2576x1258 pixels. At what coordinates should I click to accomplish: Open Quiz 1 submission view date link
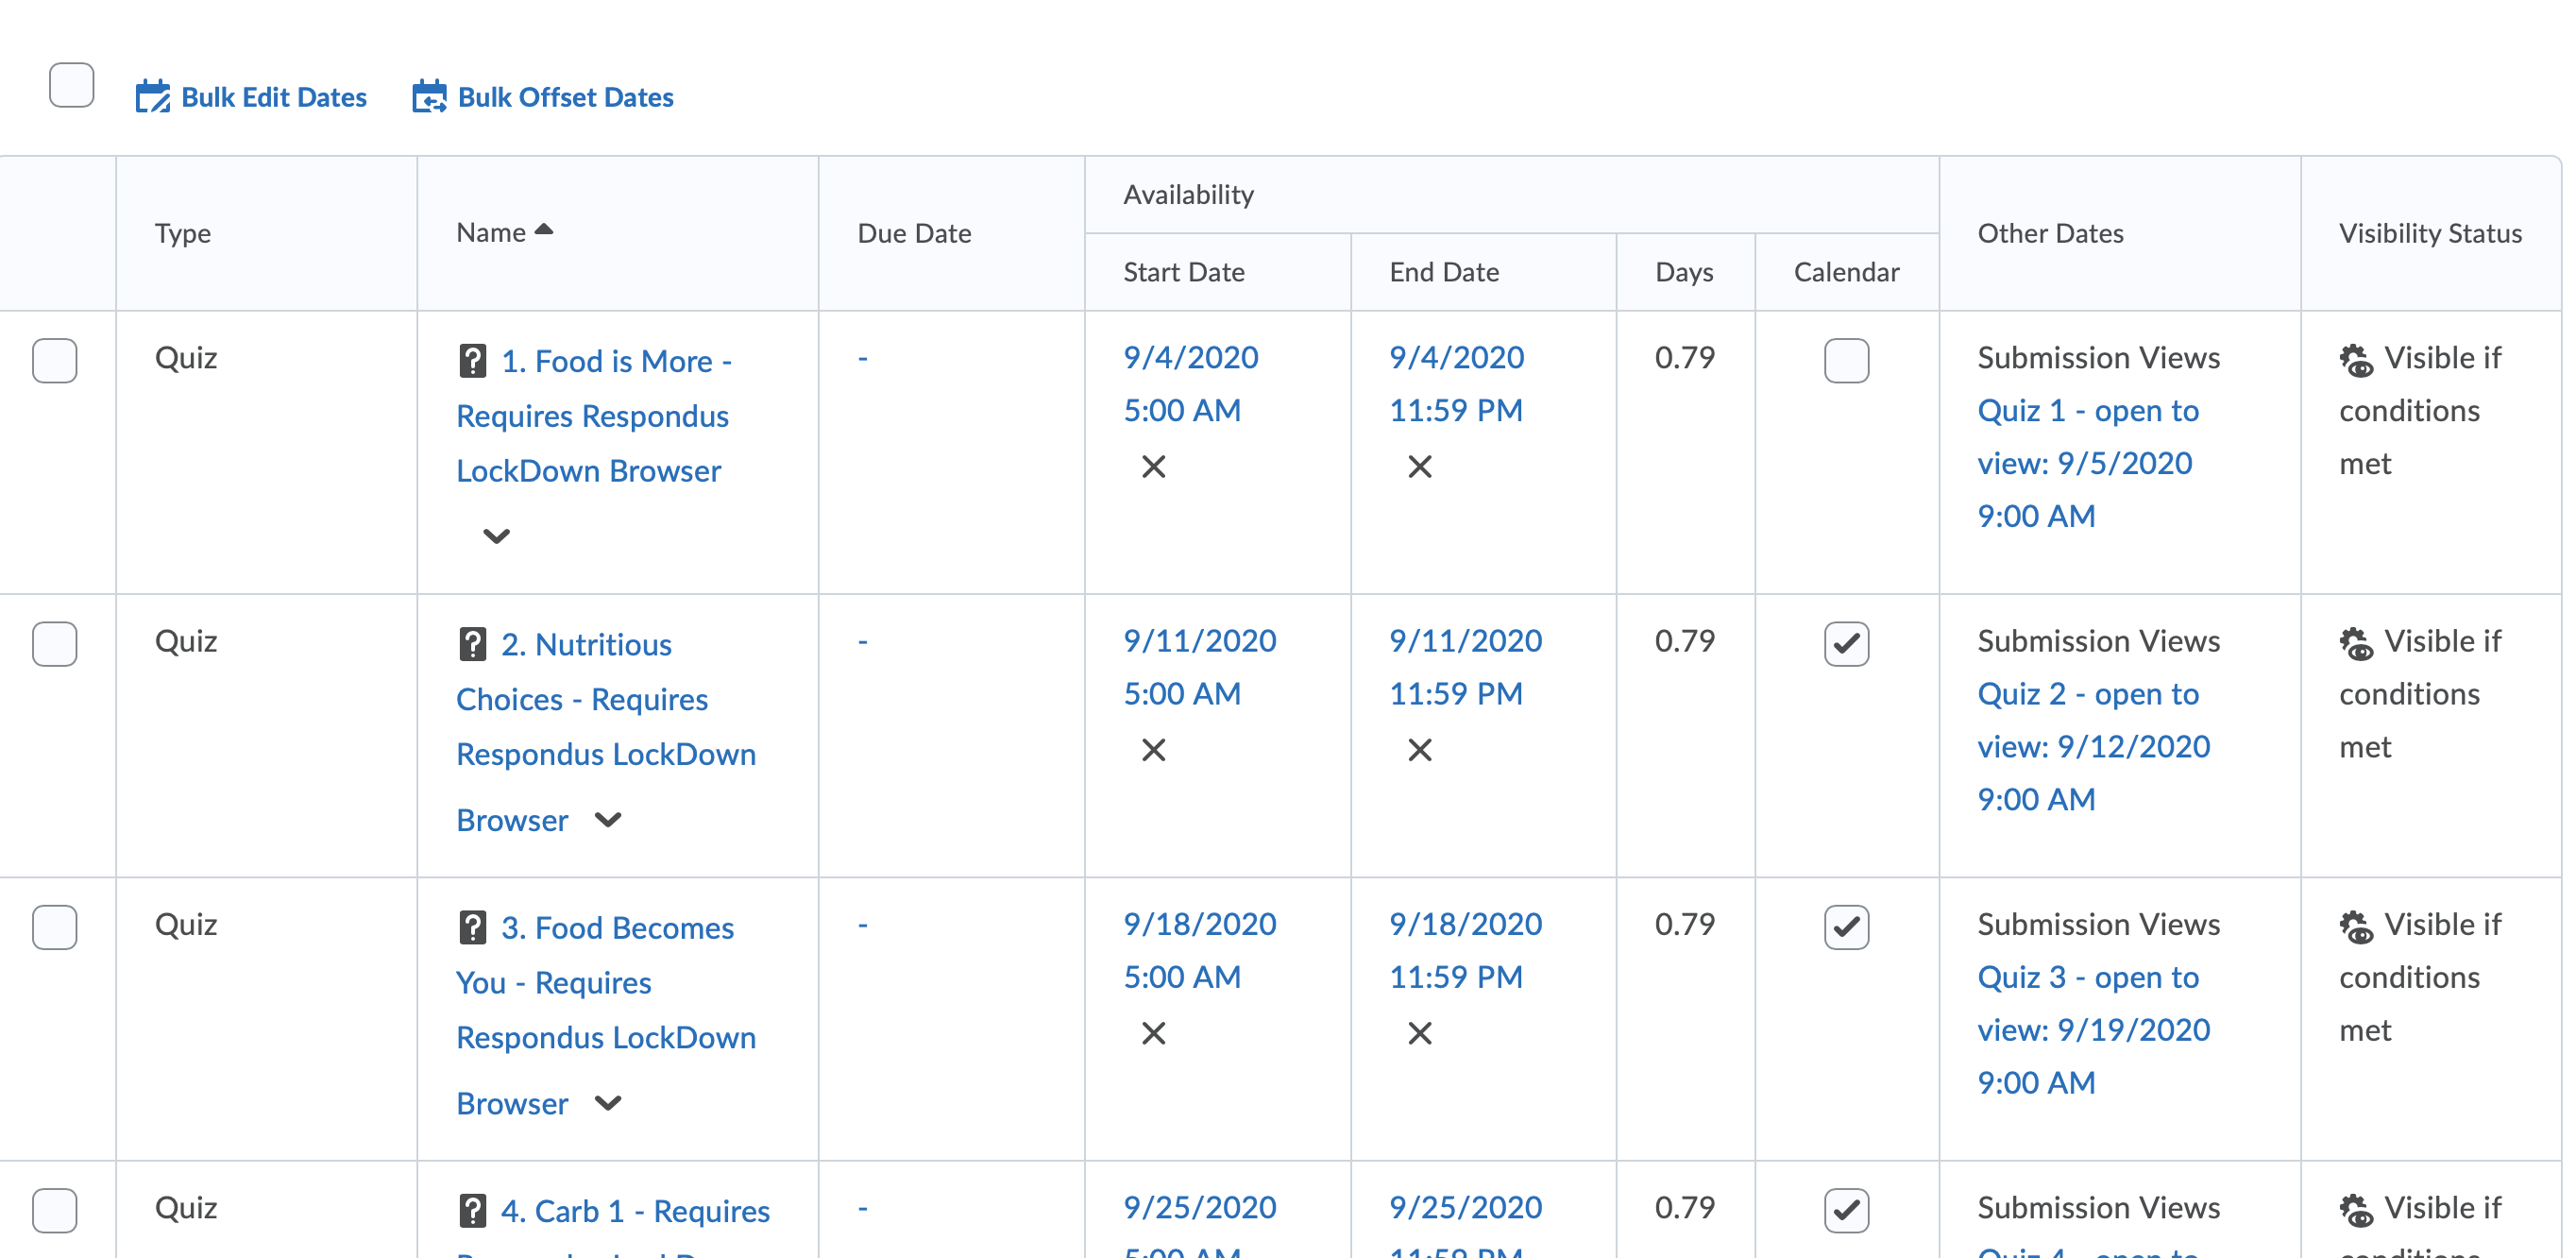2086,463
